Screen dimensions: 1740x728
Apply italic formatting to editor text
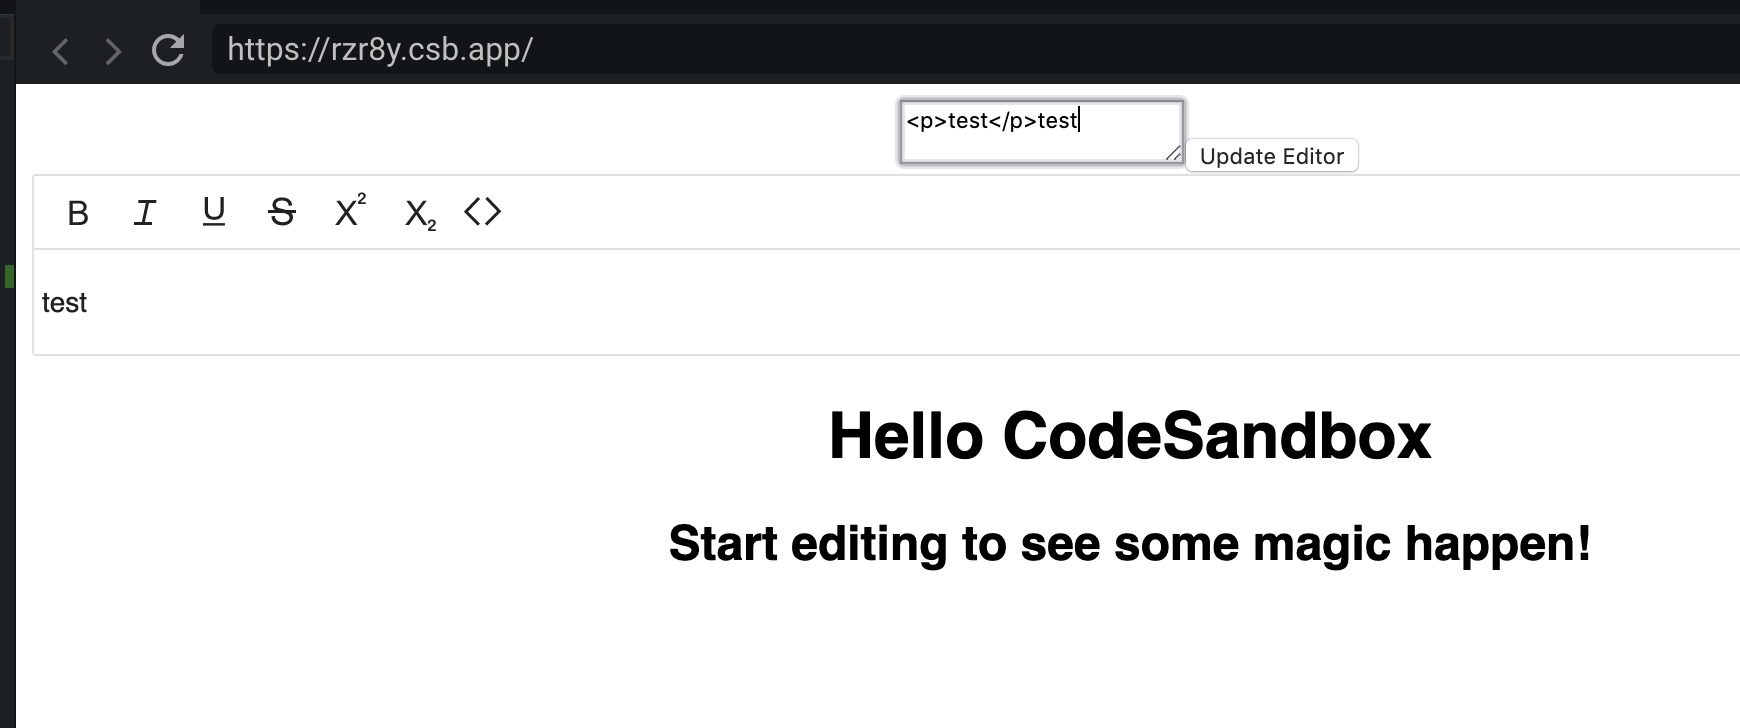(x=145, y=212)
